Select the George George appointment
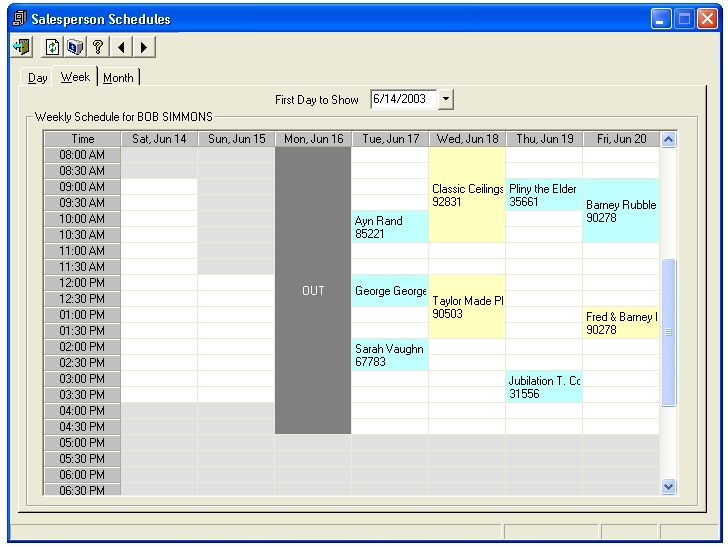 (x=390, y=291)
